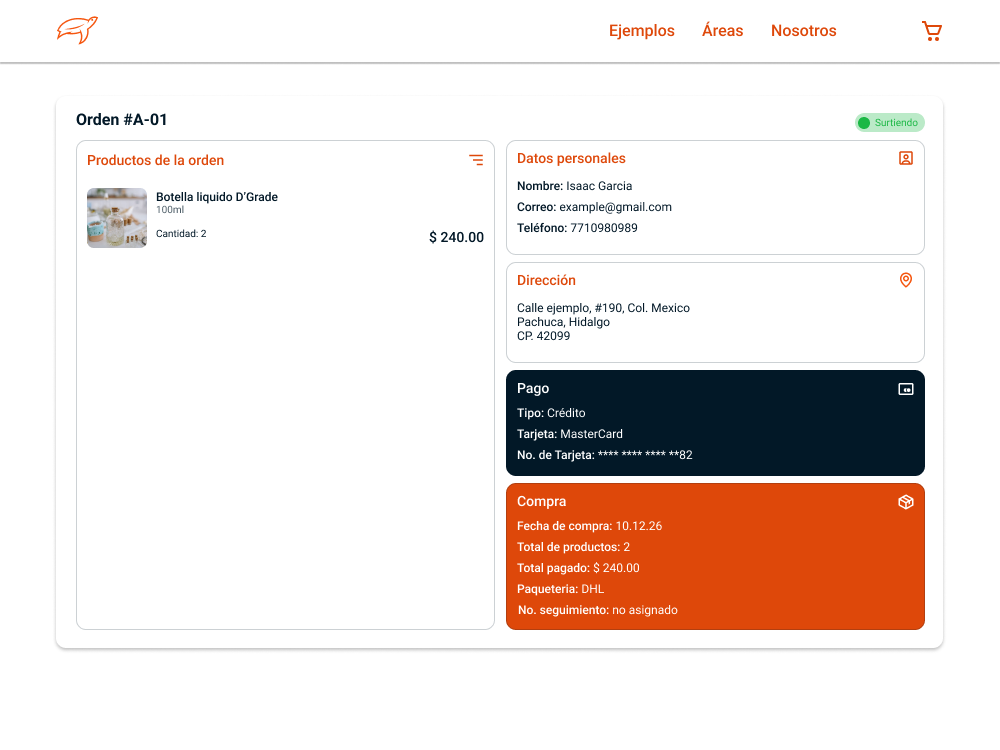
Task: Click the Productos de la orden title
Action: point(156,160)
